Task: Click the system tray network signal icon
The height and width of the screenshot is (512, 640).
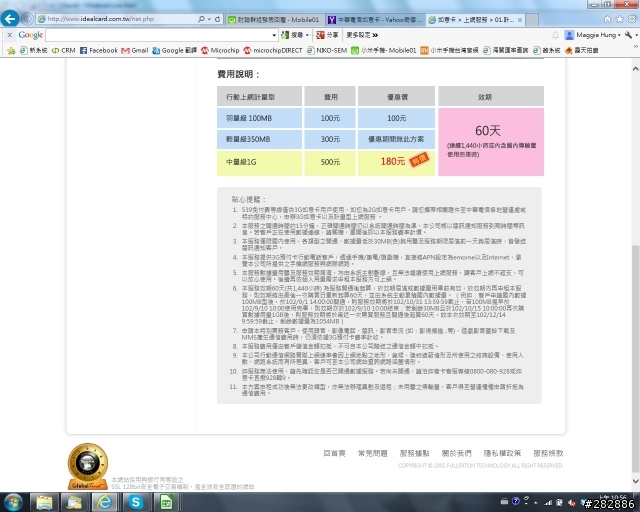Action: pos(548,503)
